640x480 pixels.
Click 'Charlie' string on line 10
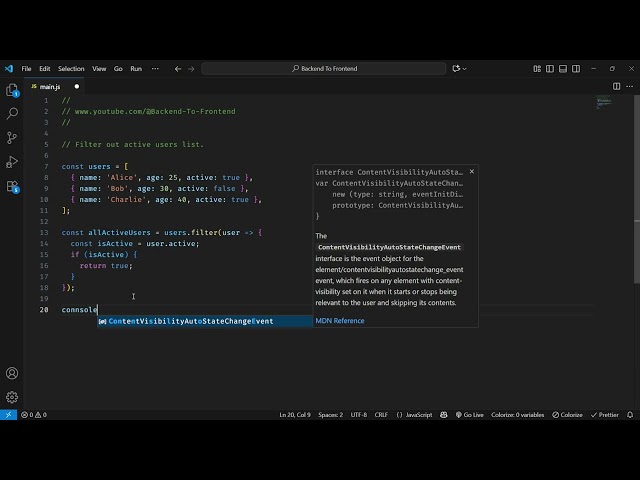coord(124,199)
